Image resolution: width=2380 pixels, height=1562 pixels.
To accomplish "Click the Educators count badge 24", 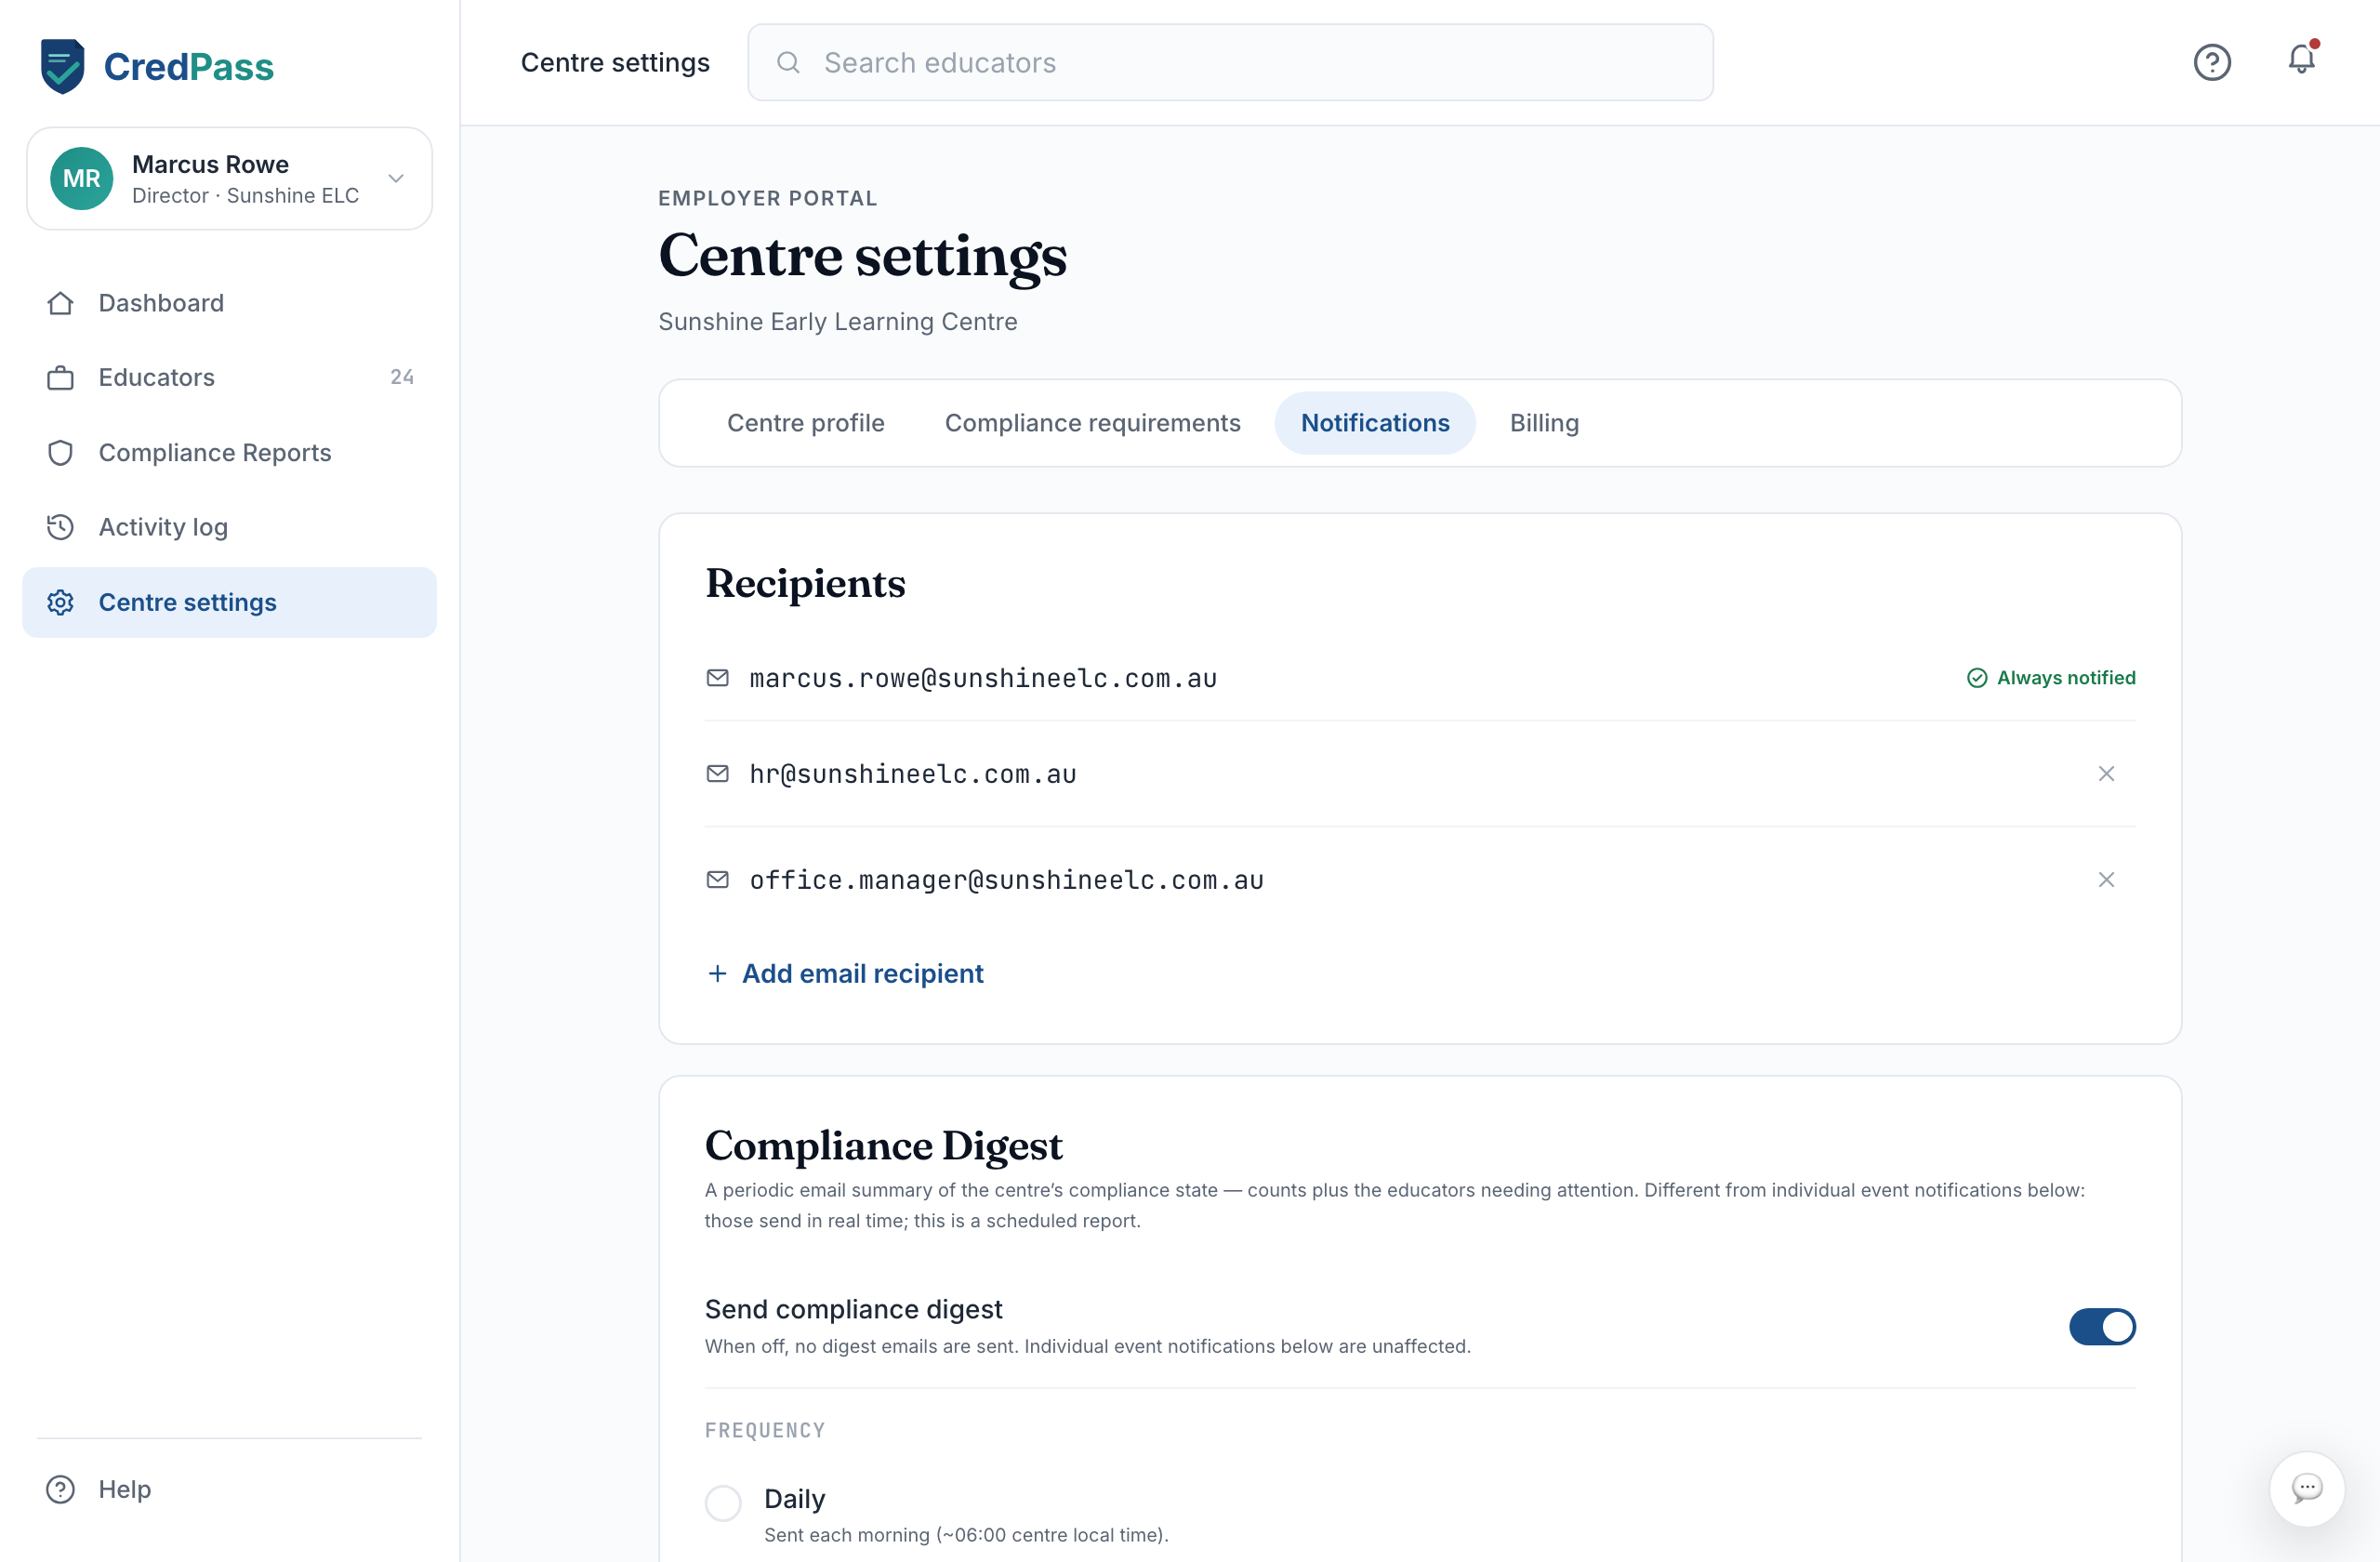I will (x=402, y=378).
